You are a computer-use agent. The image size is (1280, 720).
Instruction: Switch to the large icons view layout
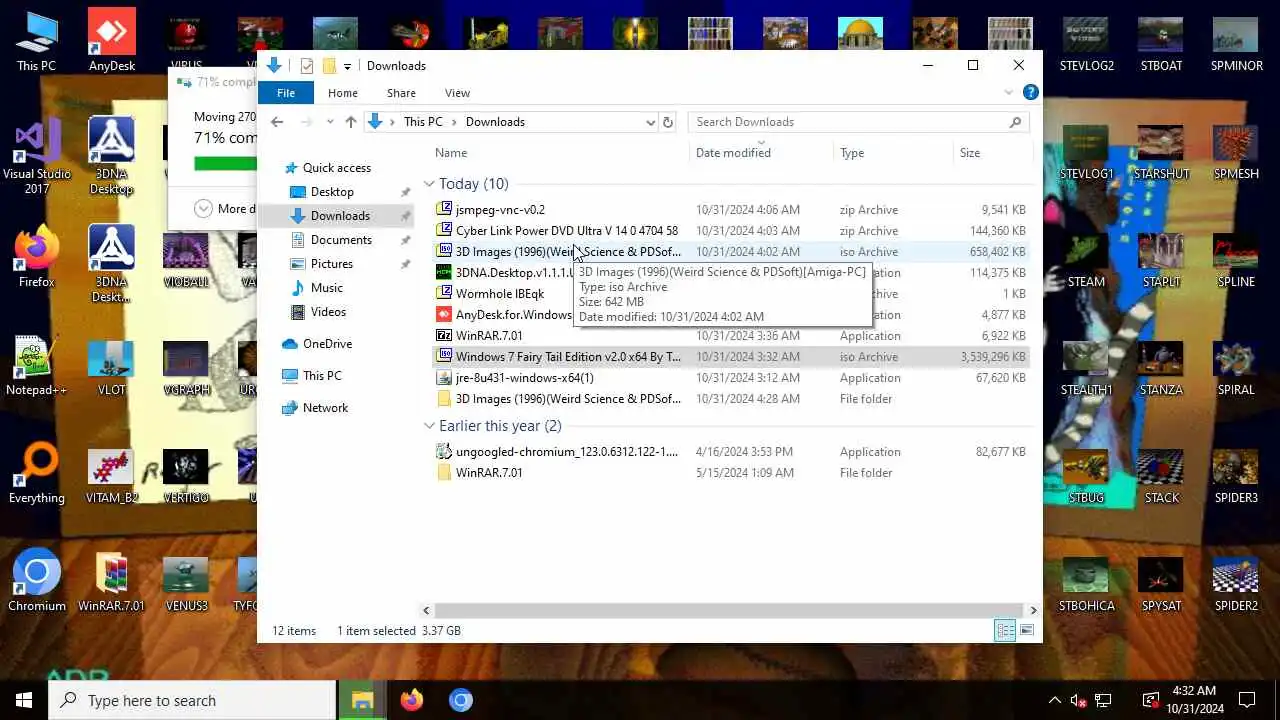coord(1026,630)
